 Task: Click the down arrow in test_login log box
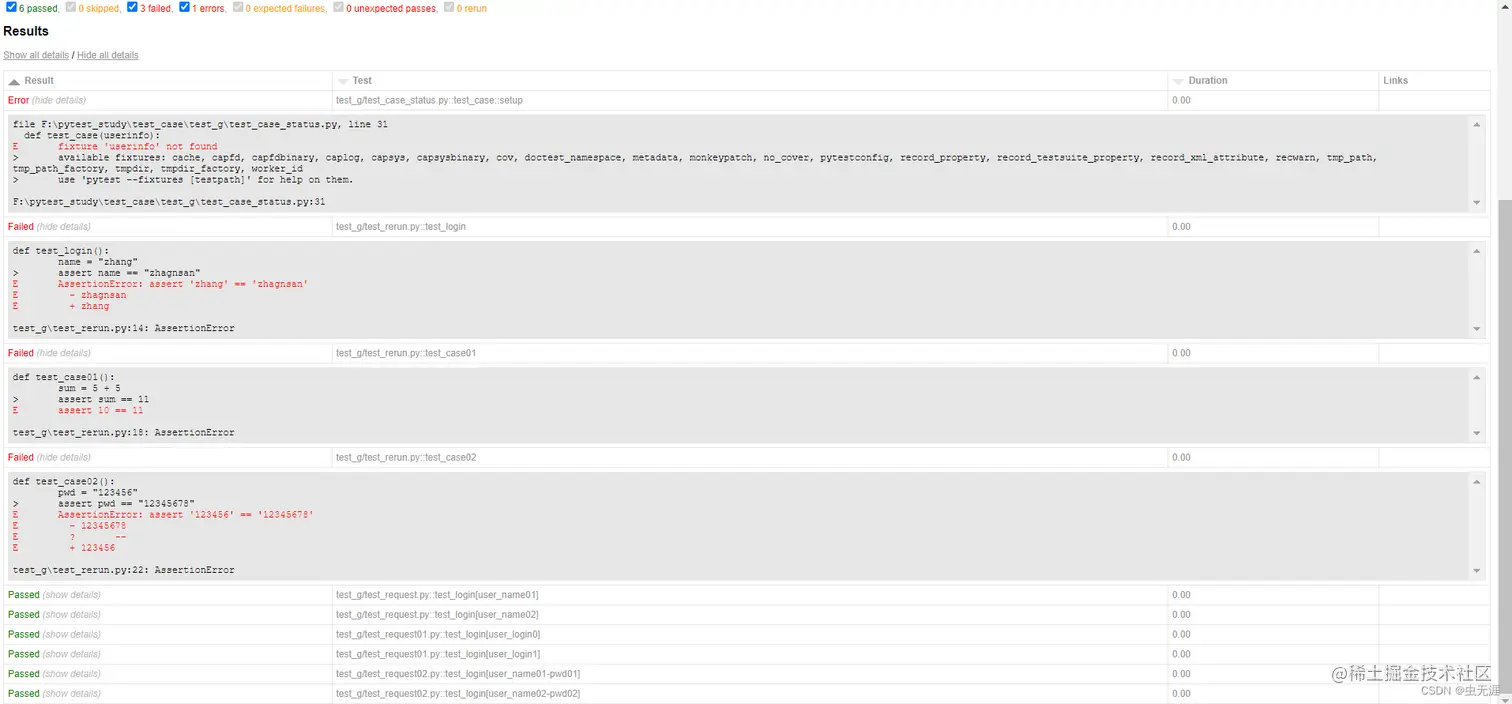(x=1478, y=329)
